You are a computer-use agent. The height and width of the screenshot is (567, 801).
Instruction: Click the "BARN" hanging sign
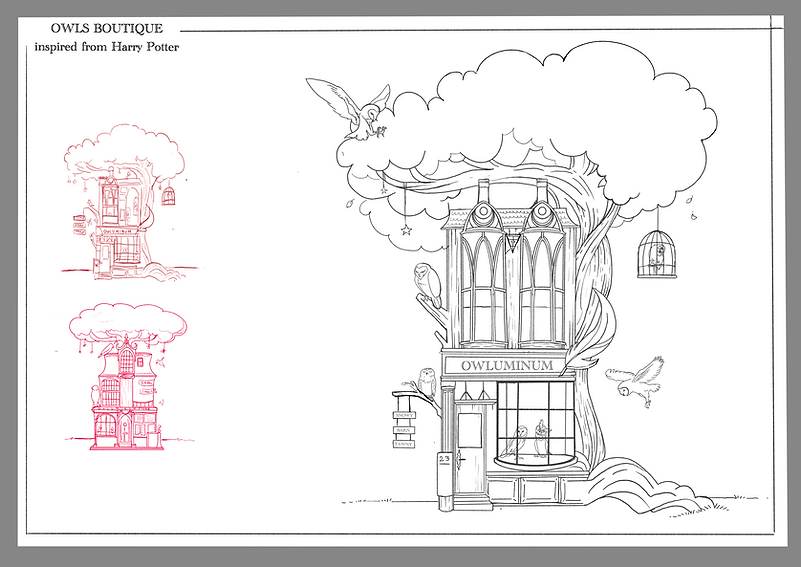click(404, 430)
